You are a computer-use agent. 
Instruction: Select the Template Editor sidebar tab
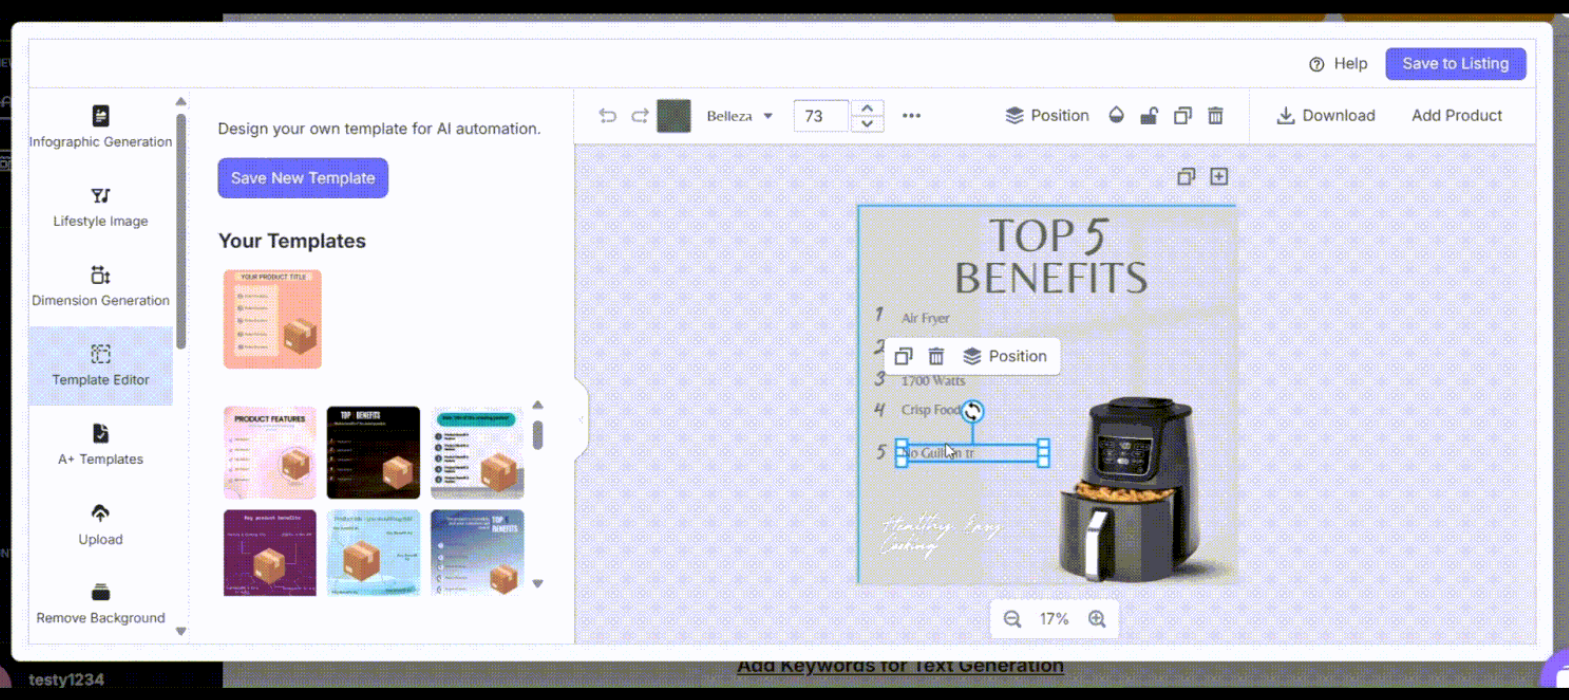[100, 366]
